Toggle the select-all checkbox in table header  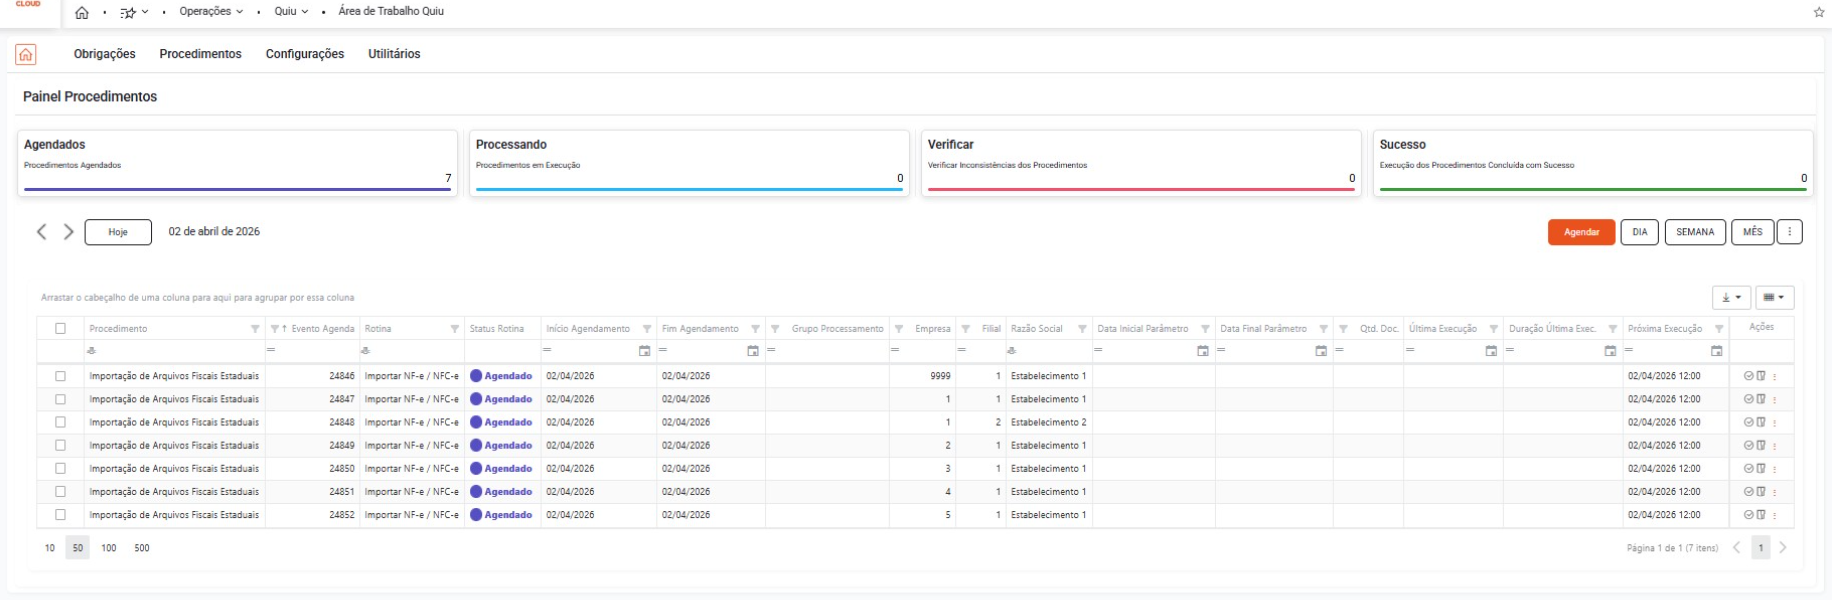pos(61,329)
